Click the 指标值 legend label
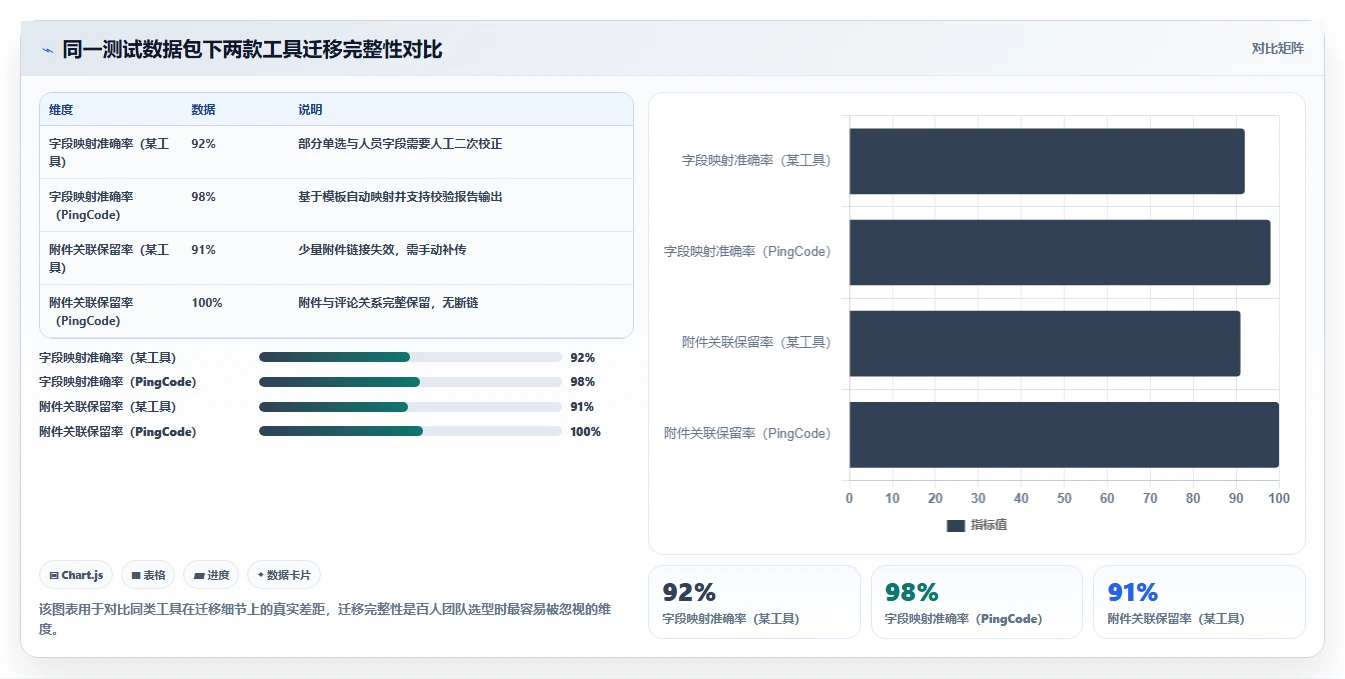Image resolution: width=1345 pixels, height=679 pixels. [989, 525]
